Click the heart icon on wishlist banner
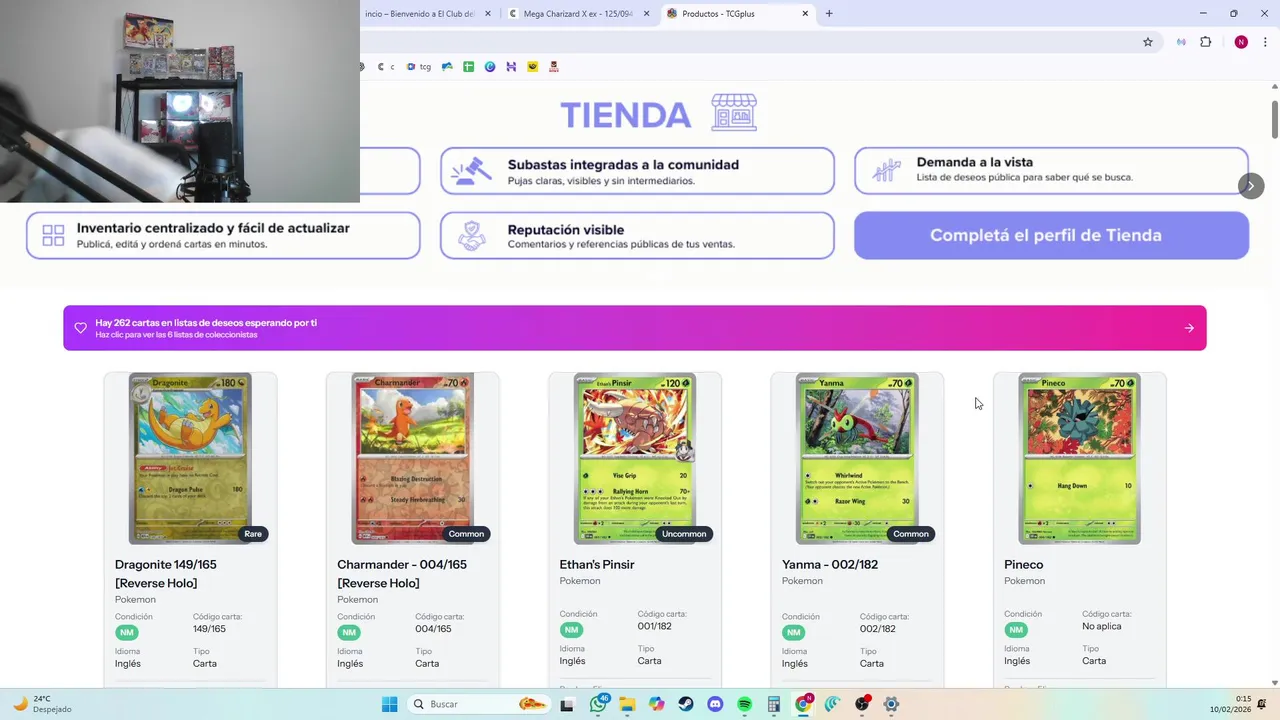 click(81, 328)
